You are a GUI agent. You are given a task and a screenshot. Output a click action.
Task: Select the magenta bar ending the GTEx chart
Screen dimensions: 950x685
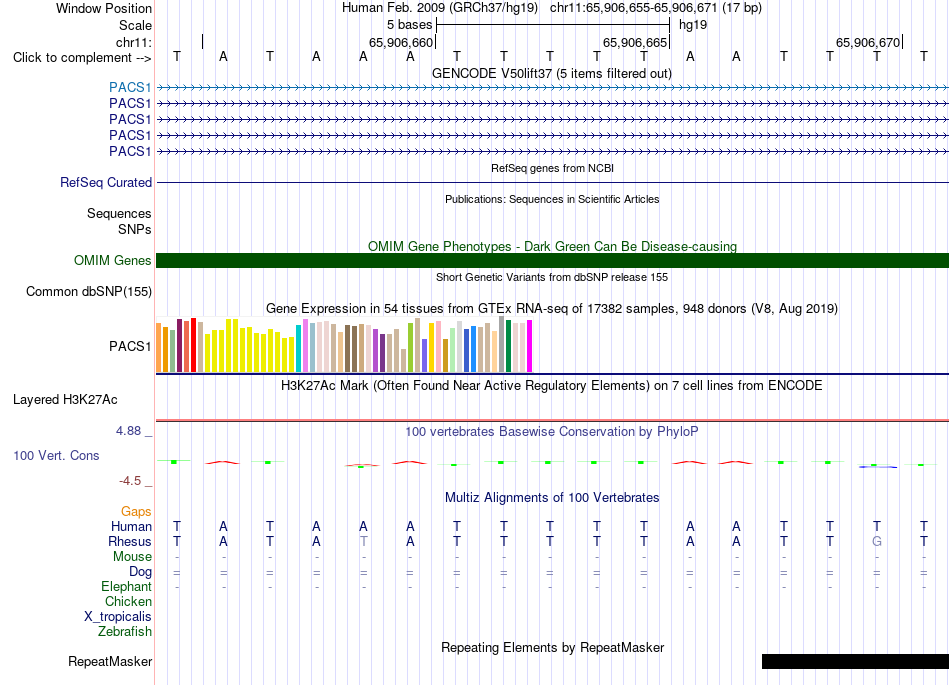(x=530, y=346)
